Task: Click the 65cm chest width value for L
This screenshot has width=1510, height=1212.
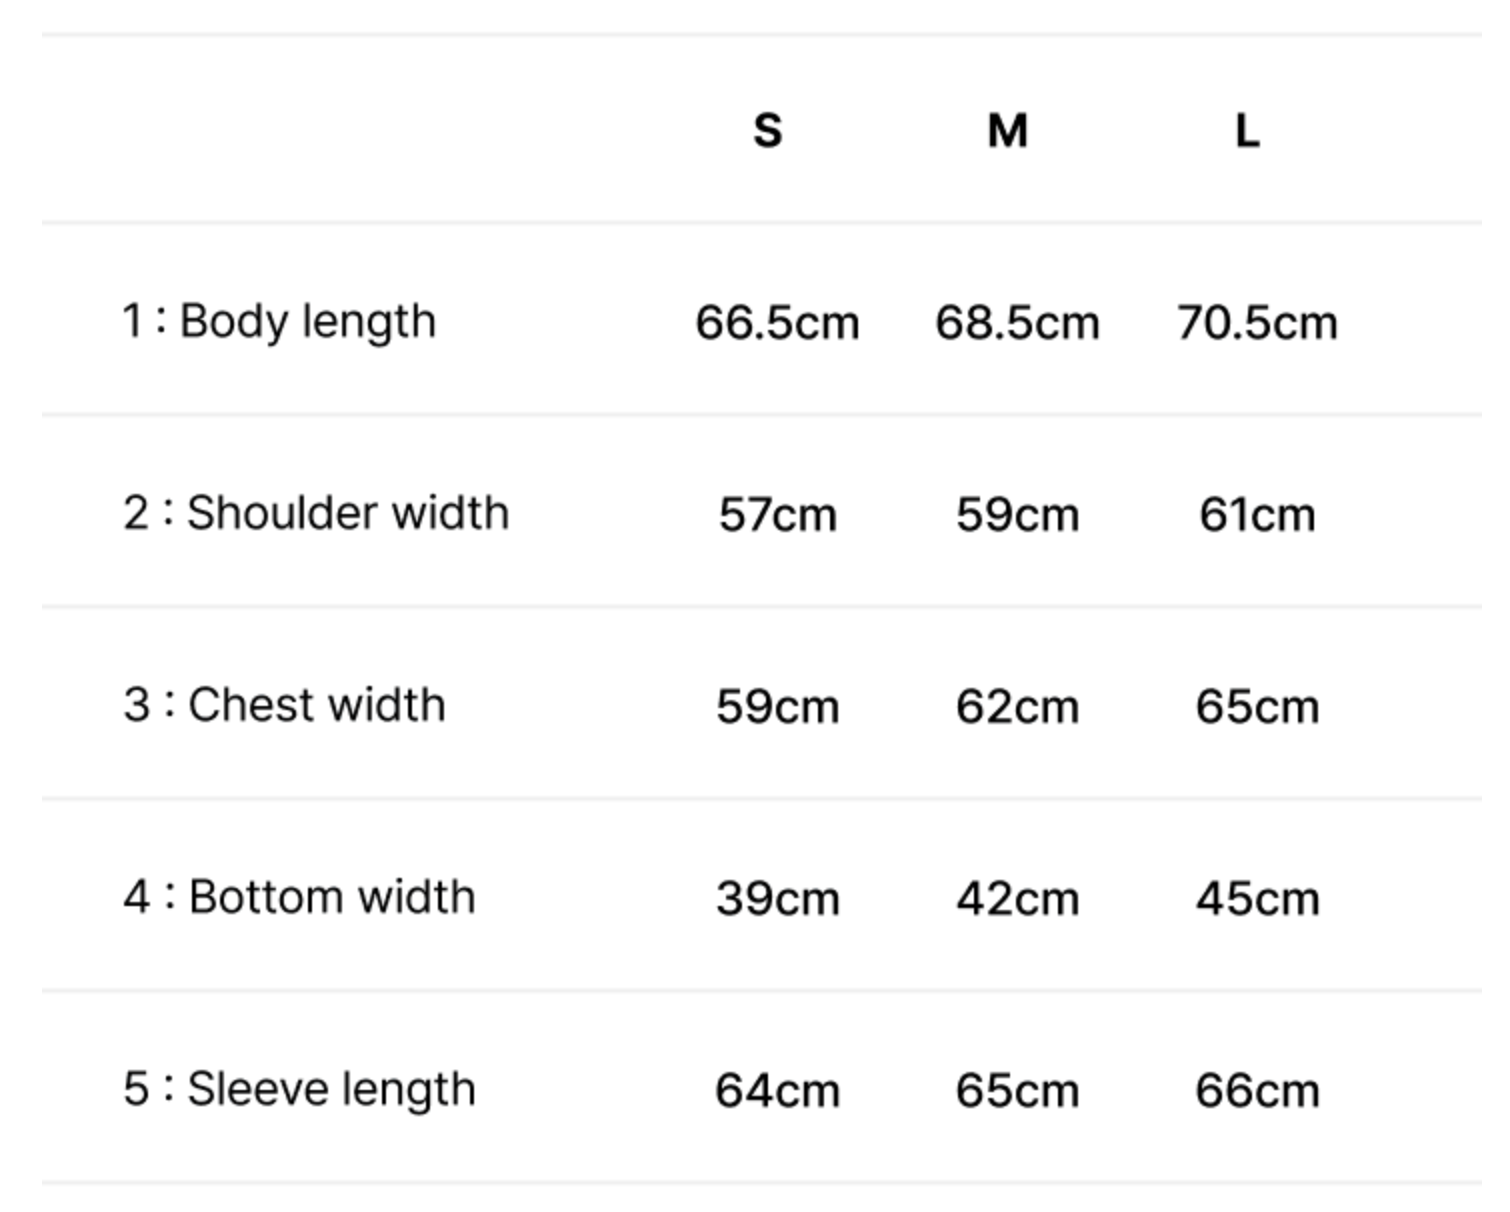Action: [1257, 707]
